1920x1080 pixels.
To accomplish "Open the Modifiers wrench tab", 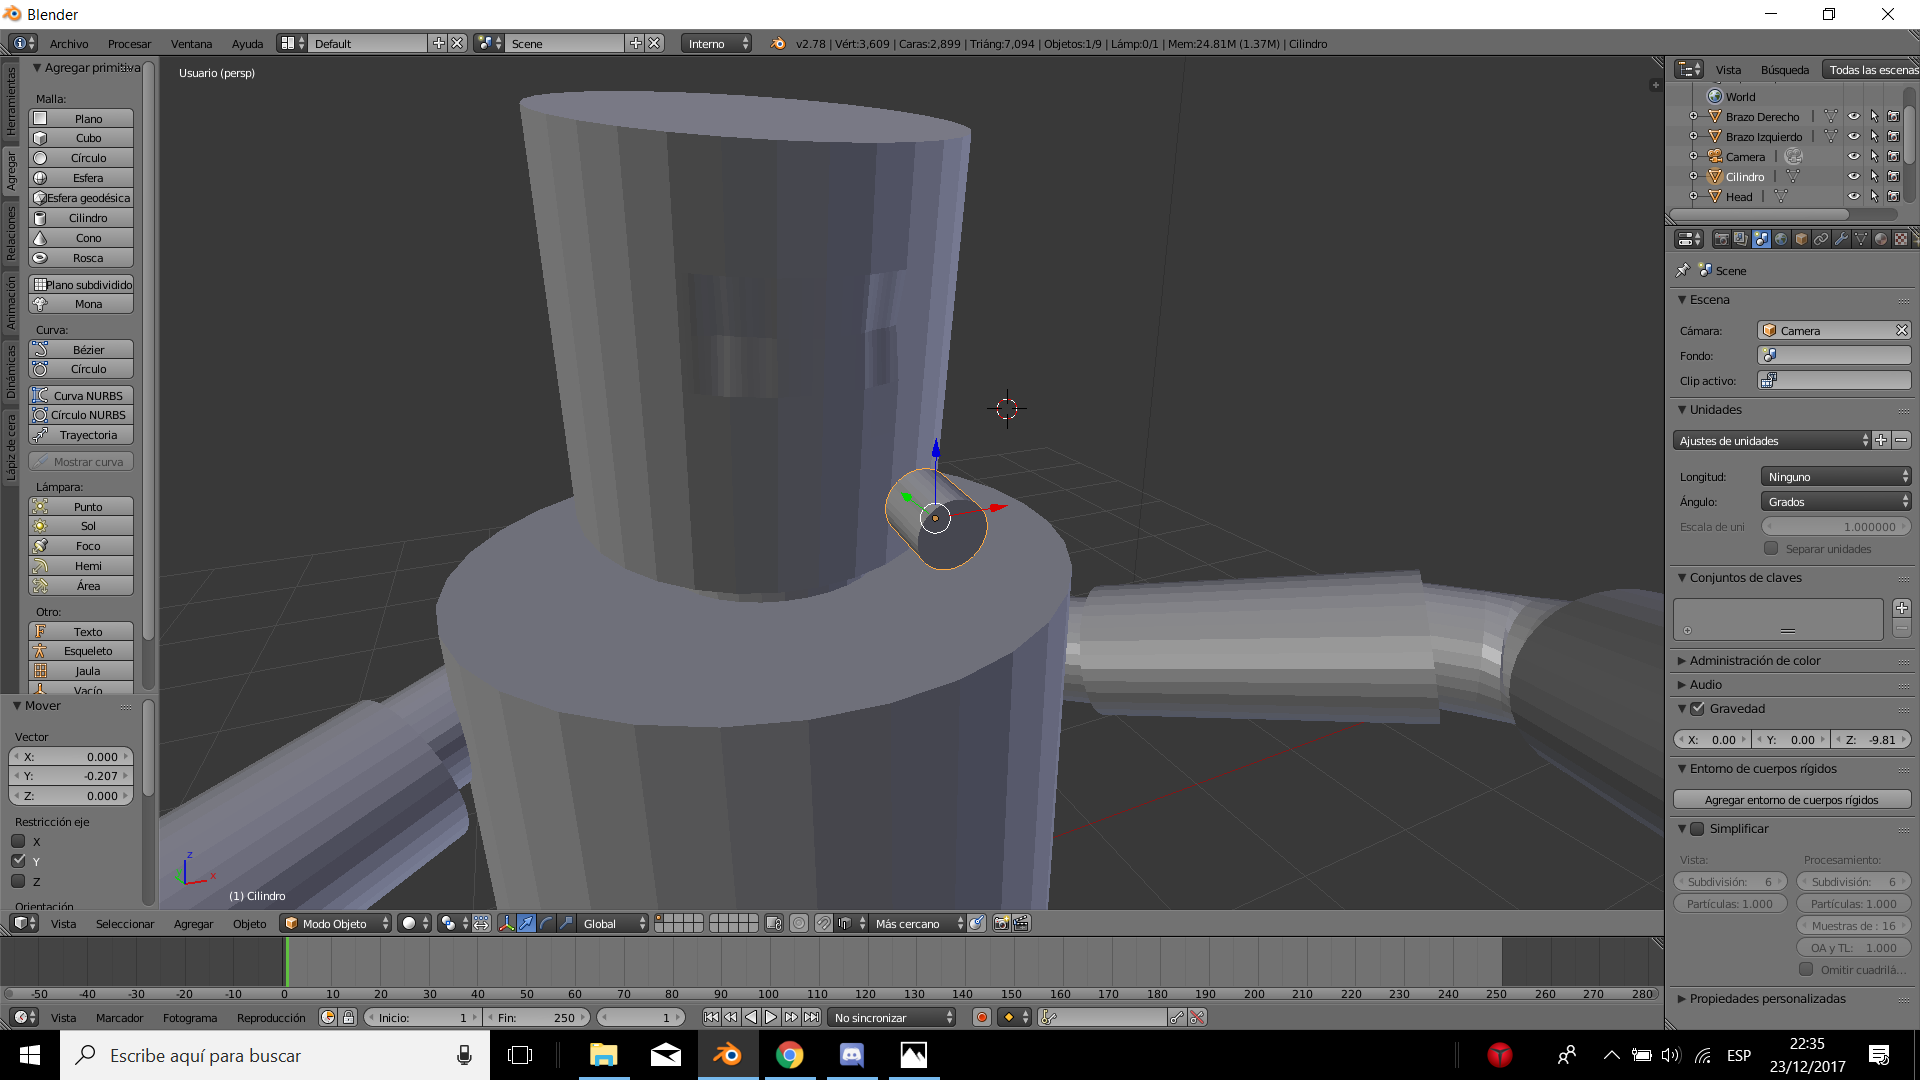I will pyautogui.click(x=1841, y=239).
